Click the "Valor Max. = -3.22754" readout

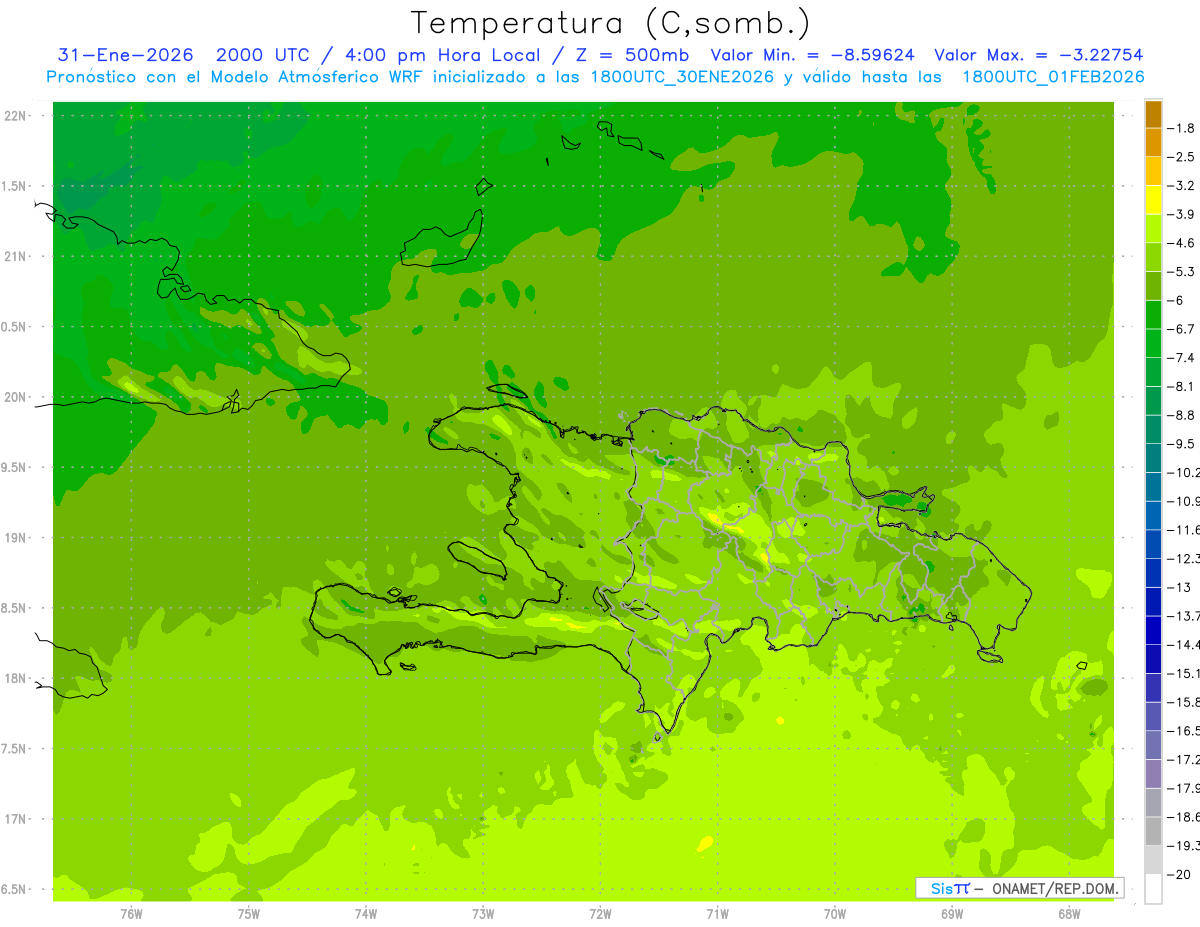[x=1038, y=55]
